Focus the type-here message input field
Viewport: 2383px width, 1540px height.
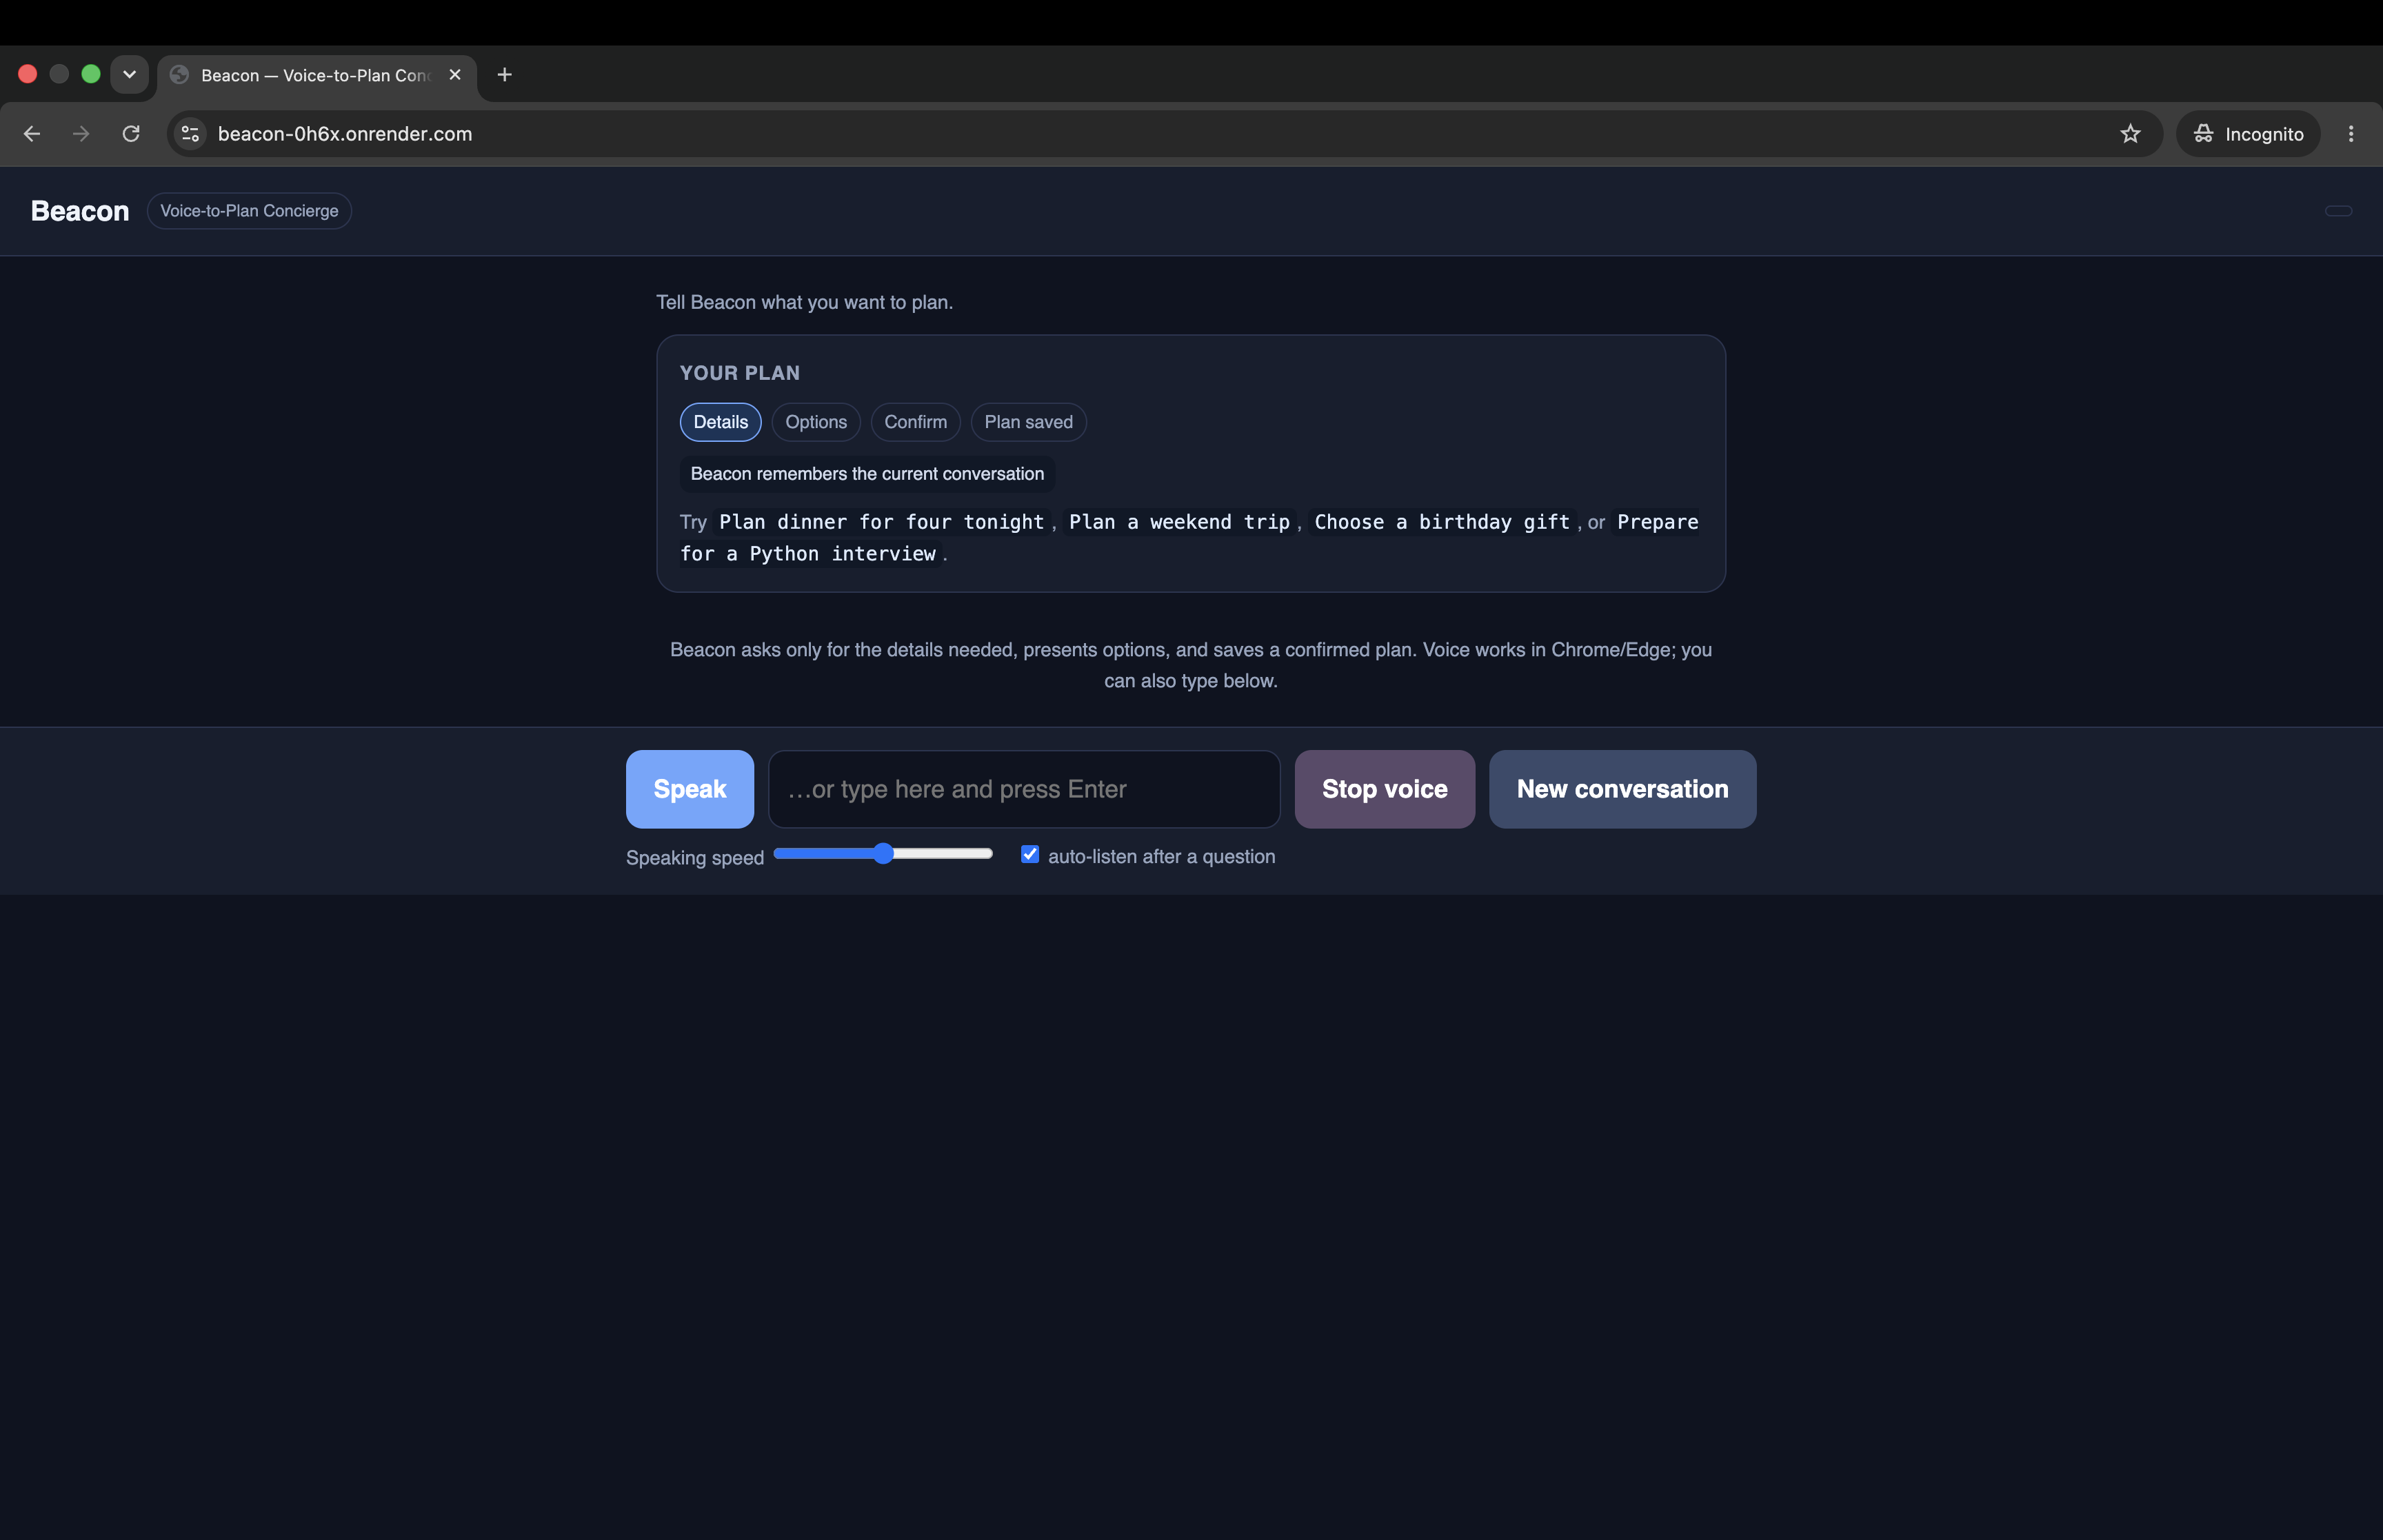click(x=1024, y=789)
